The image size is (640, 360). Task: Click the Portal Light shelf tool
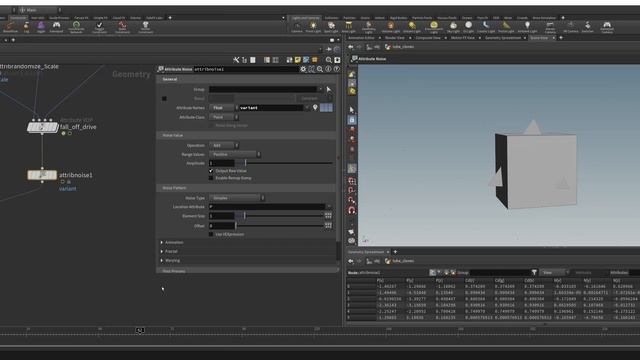click(x=506, y=27)
